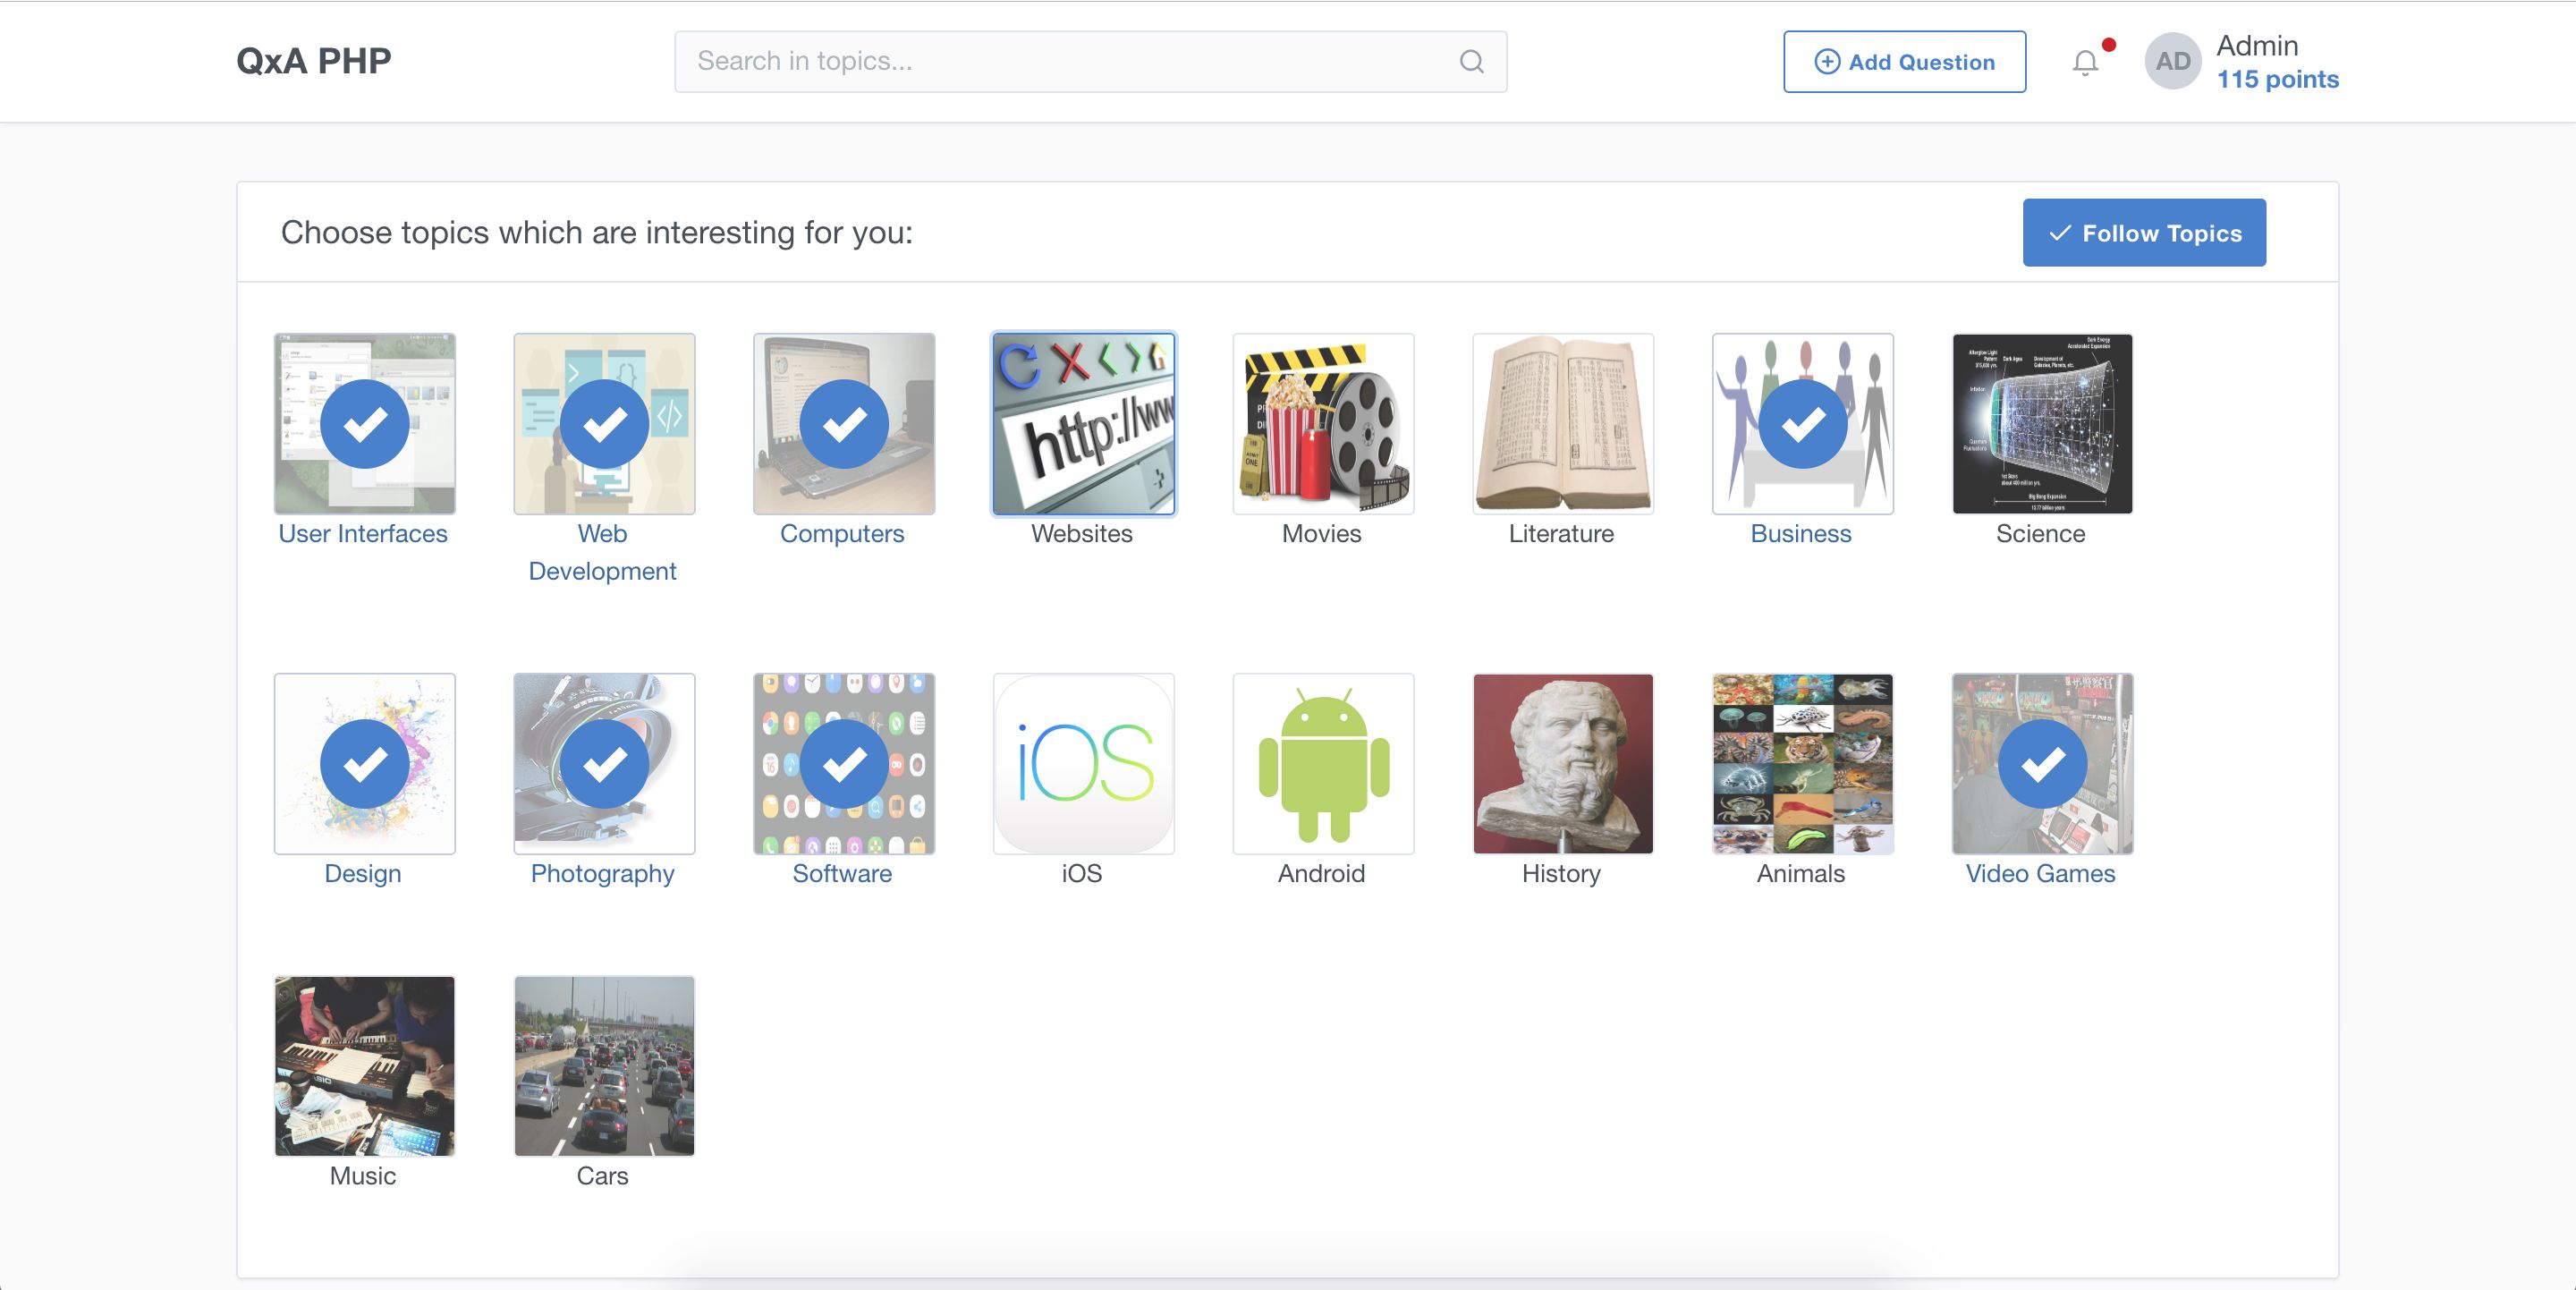Untick the Video Games topic checkmark

point(2042,764)
